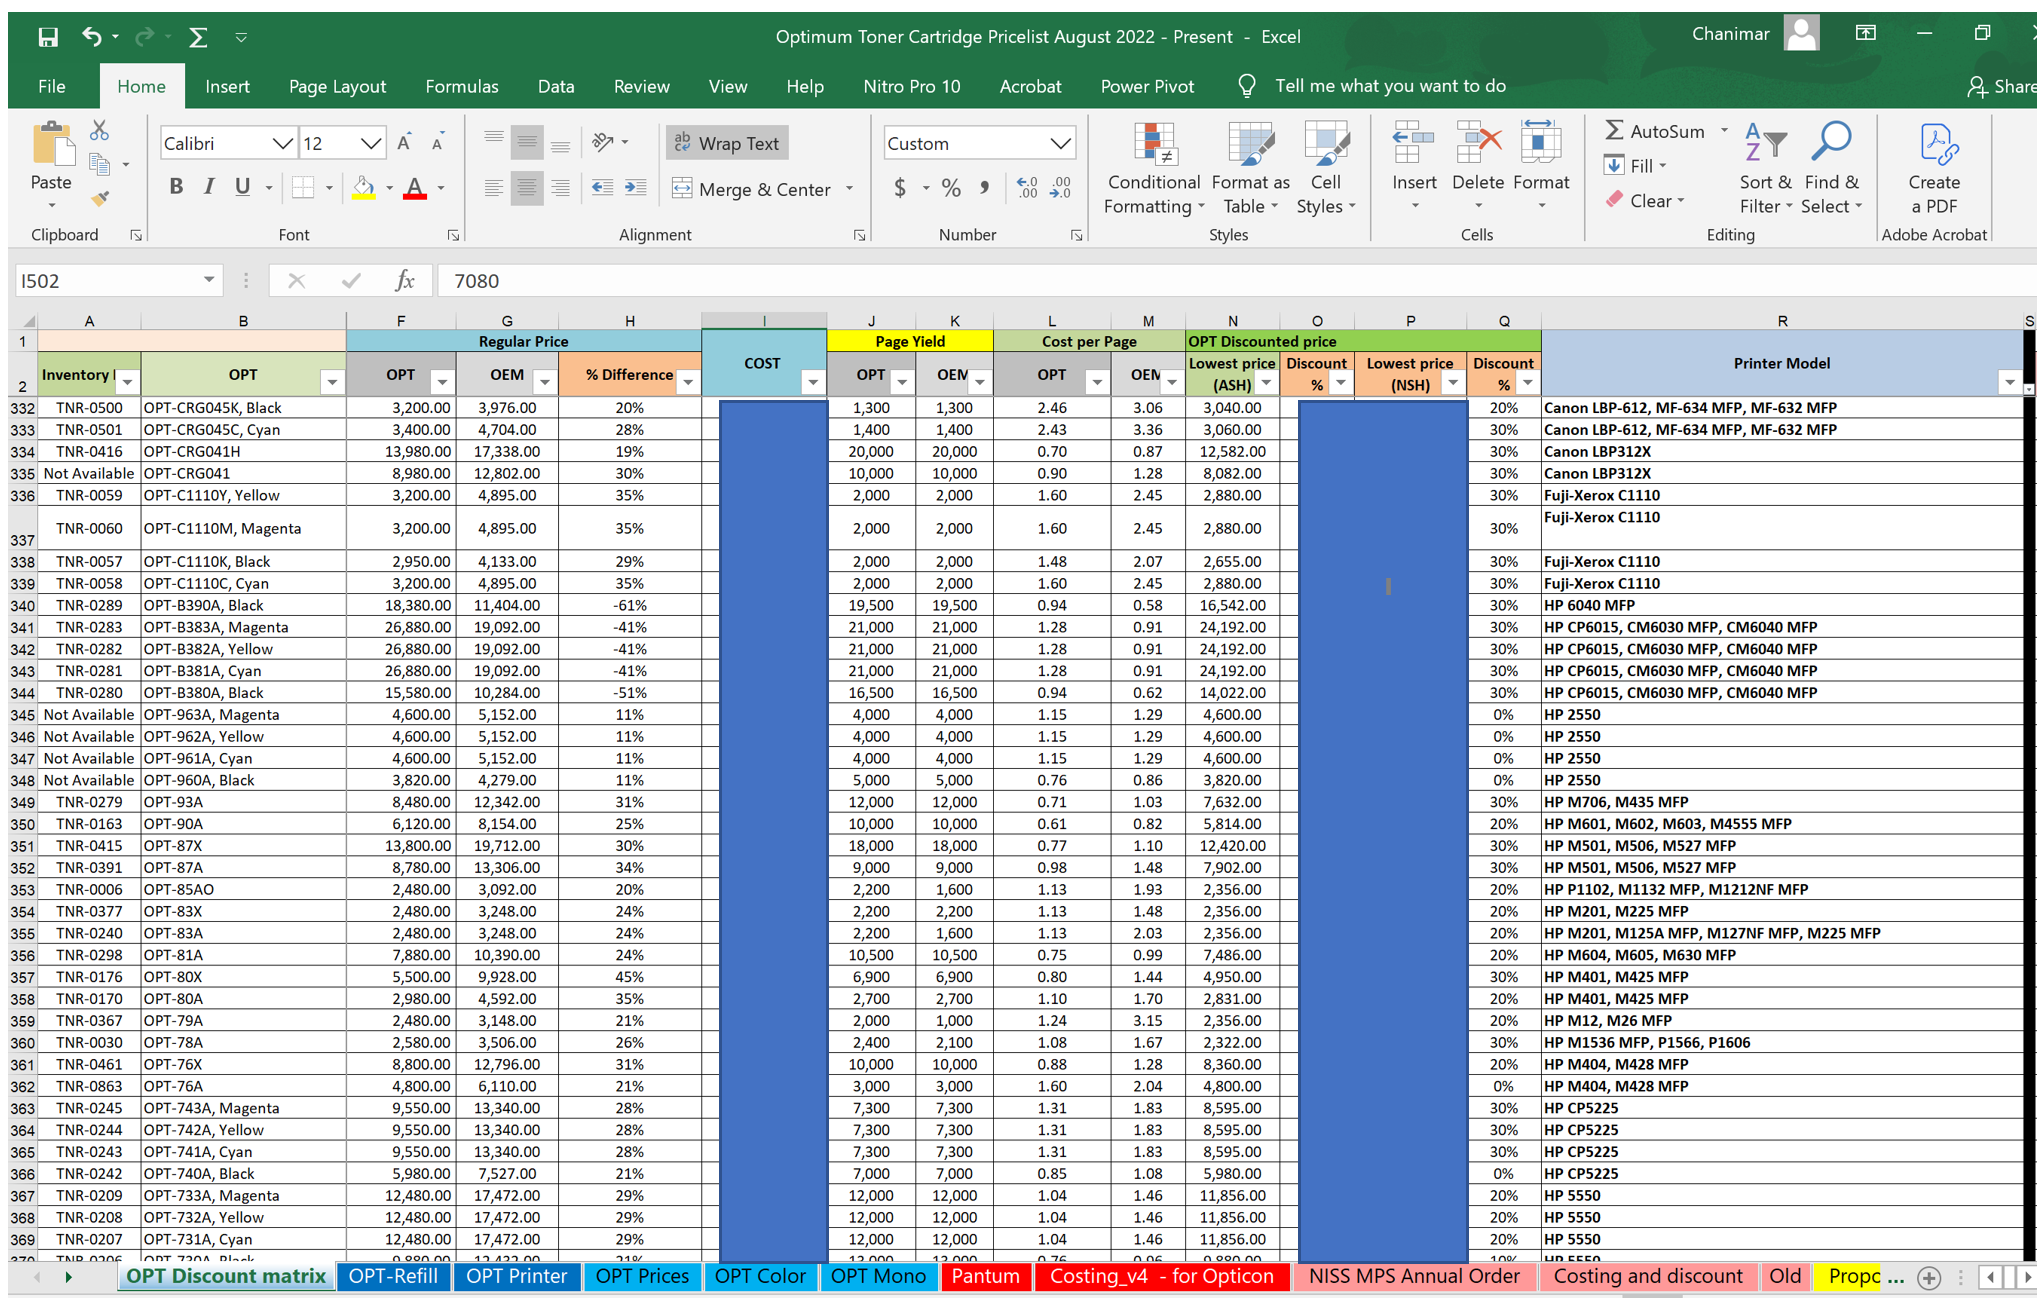2040x1303 pixels.
Task: Toggle Wrap Text on
Action: [x=727, y=143]
